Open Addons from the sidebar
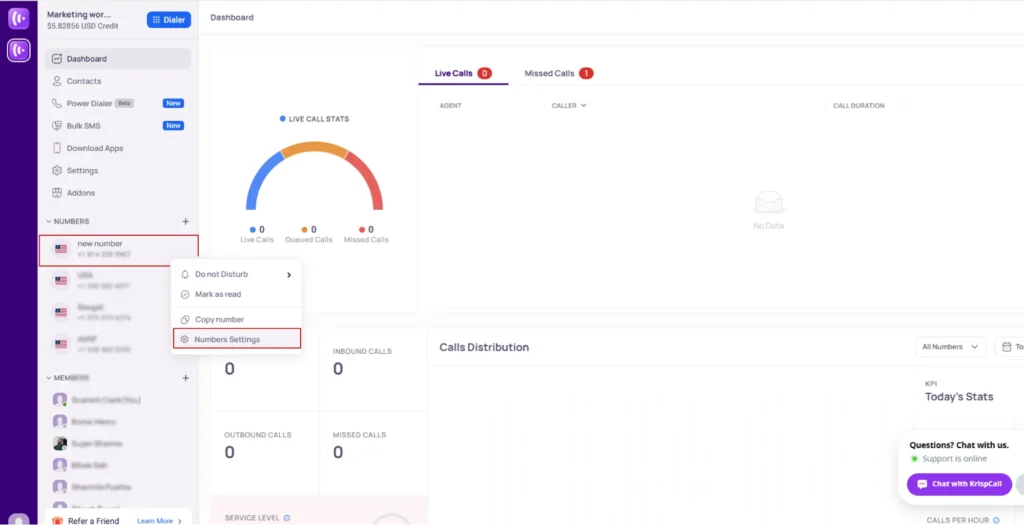Viewport: 1024px width, 525px height. pyautogui.click(x=118, y=193)
